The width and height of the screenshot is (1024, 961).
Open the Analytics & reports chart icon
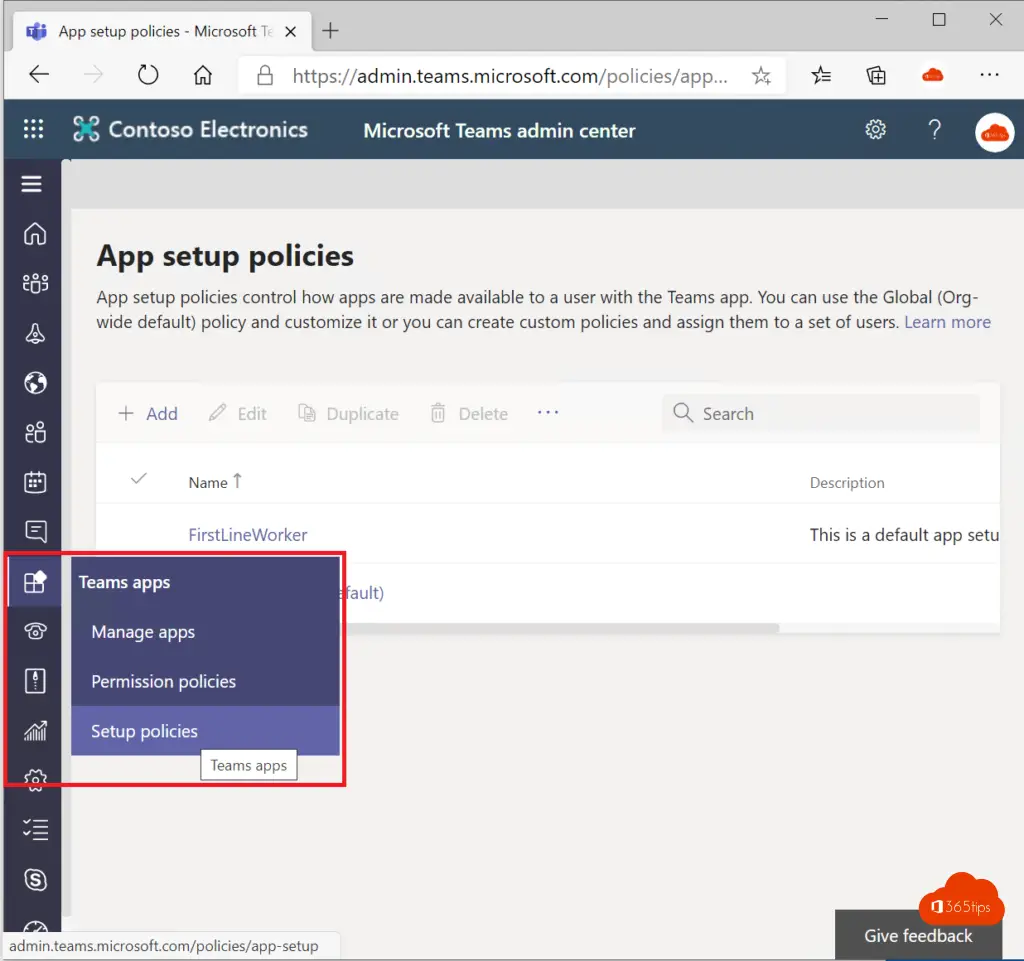coord(35,731)
